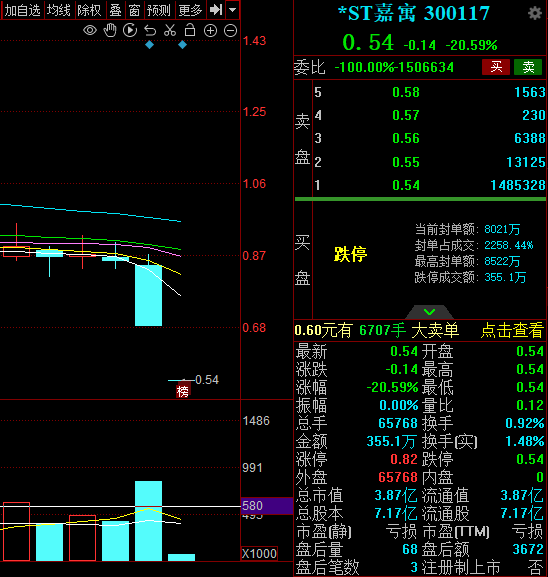Click the 盘后额 3672 value
548x577 pixels.
coord(528,549)
